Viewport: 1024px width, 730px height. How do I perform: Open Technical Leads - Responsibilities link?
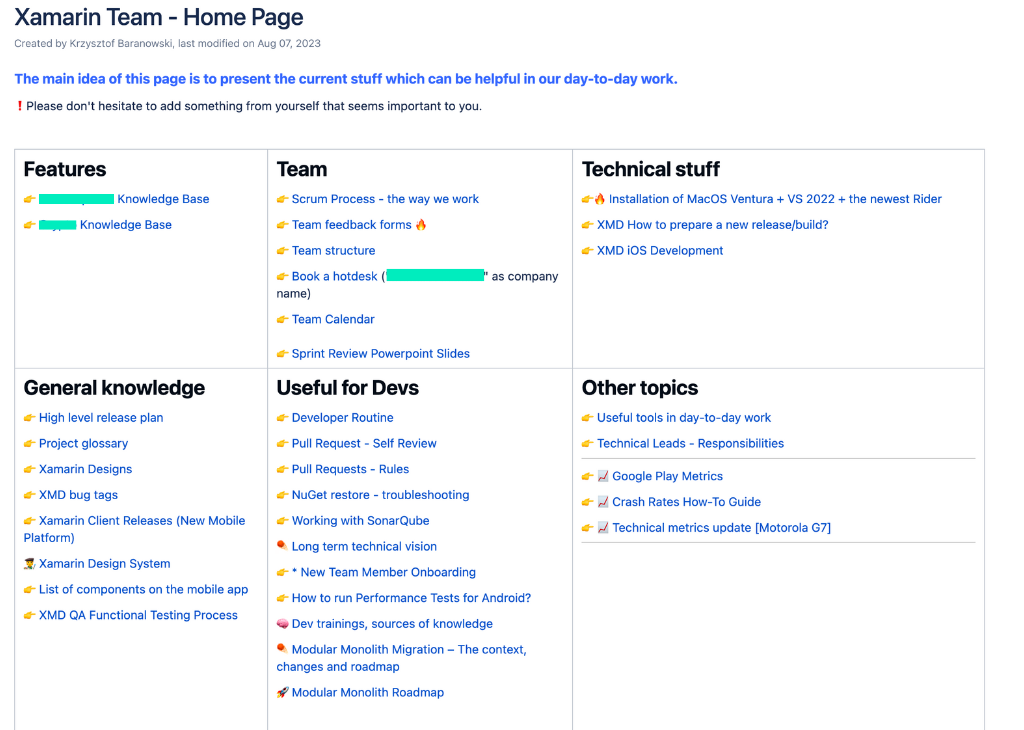[x=690, y=443]
